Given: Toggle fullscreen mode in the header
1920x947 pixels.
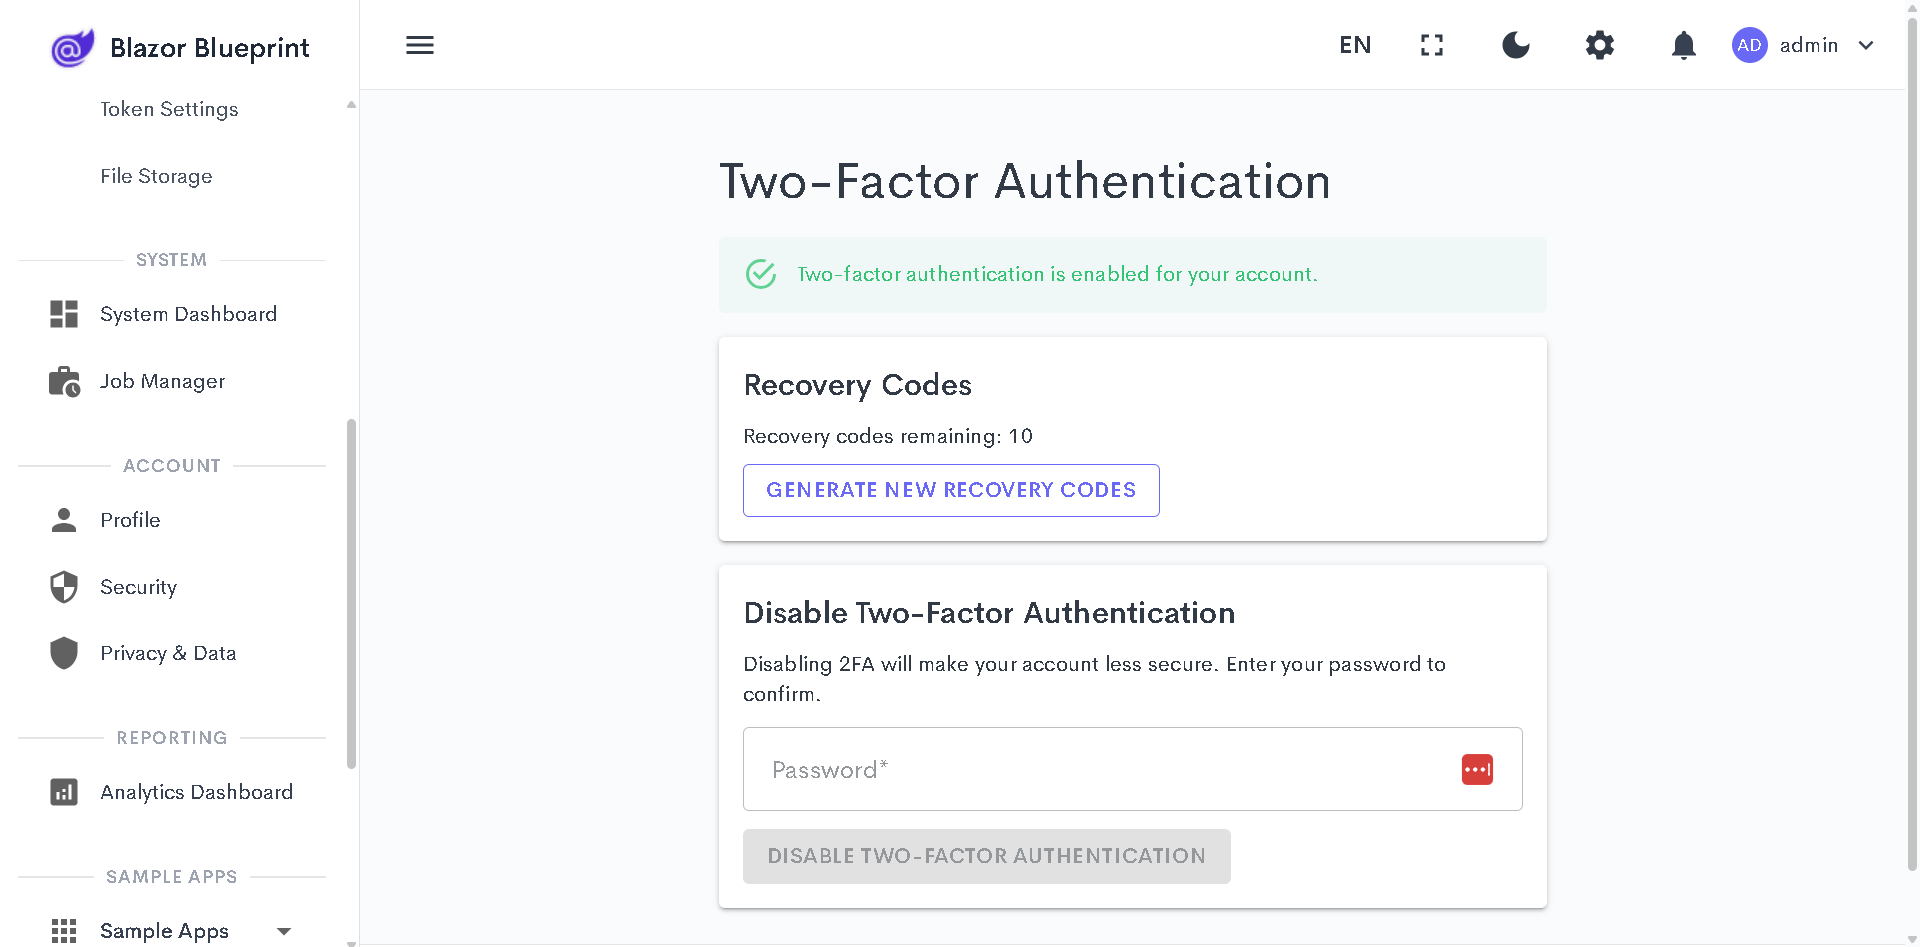Looking at the screenshot, I should pyautogui.click(x=1431, y=45).
